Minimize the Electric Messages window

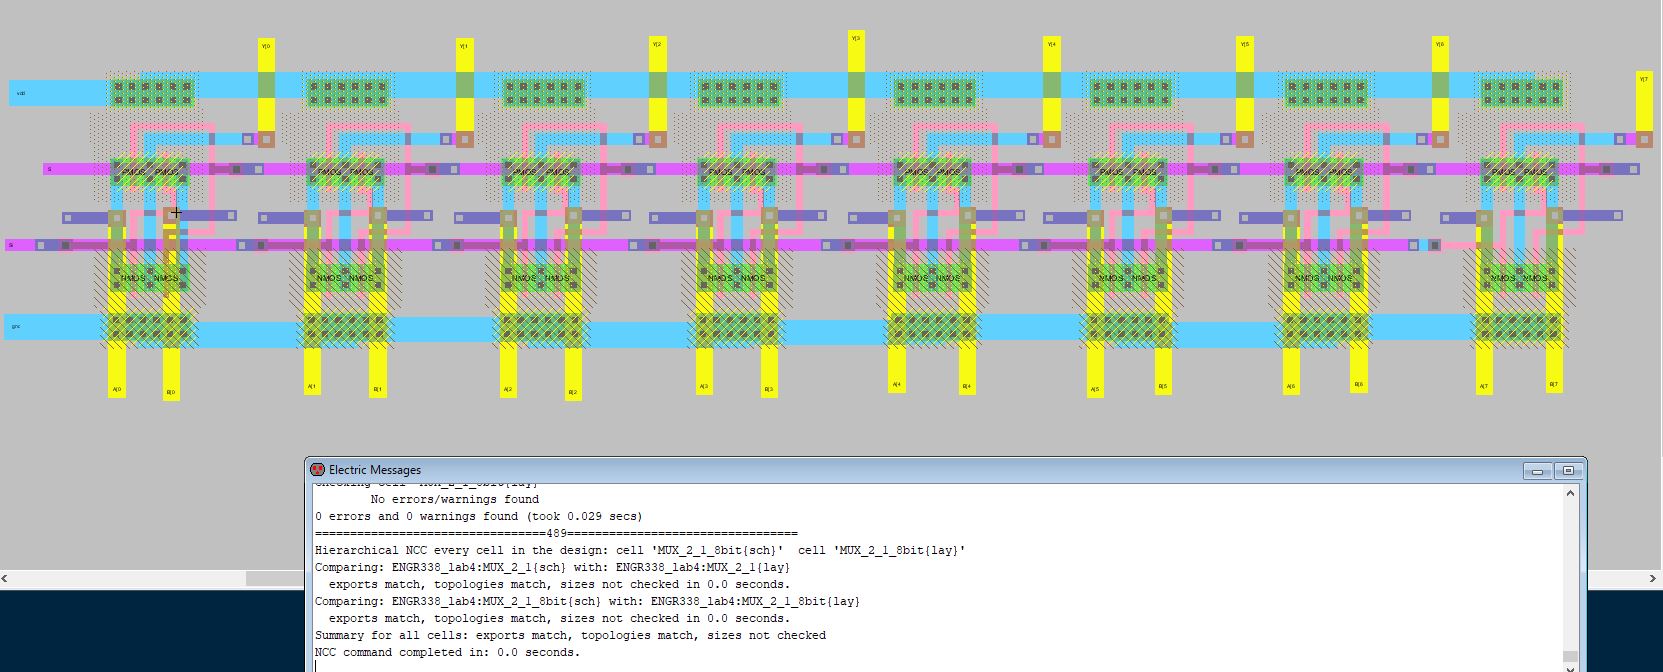1537,471
